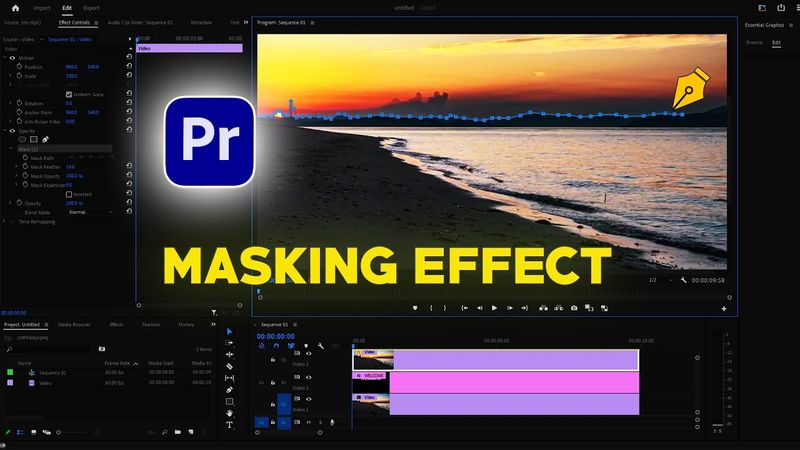Screen dimensions: 800x450
Task: Toggle Video 3 track output eye
Action: [309, 354]
